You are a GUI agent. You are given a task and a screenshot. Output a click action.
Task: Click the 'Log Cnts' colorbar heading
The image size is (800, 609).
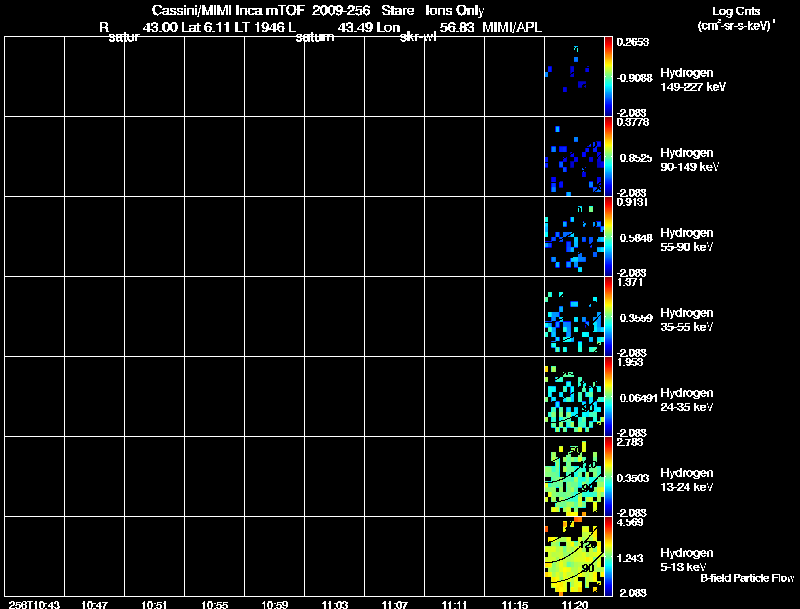[x=736, y=11]
